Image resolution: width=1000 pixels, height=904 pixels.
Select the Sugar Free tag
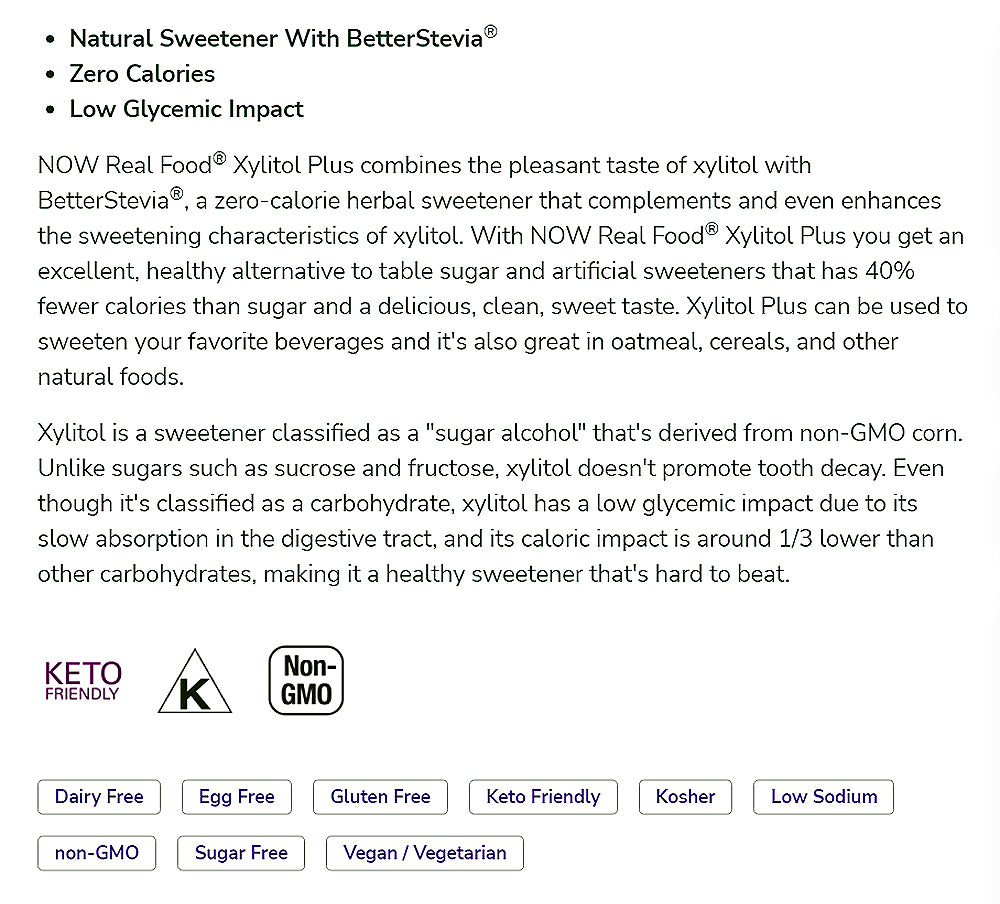click(x=241, y=853)
